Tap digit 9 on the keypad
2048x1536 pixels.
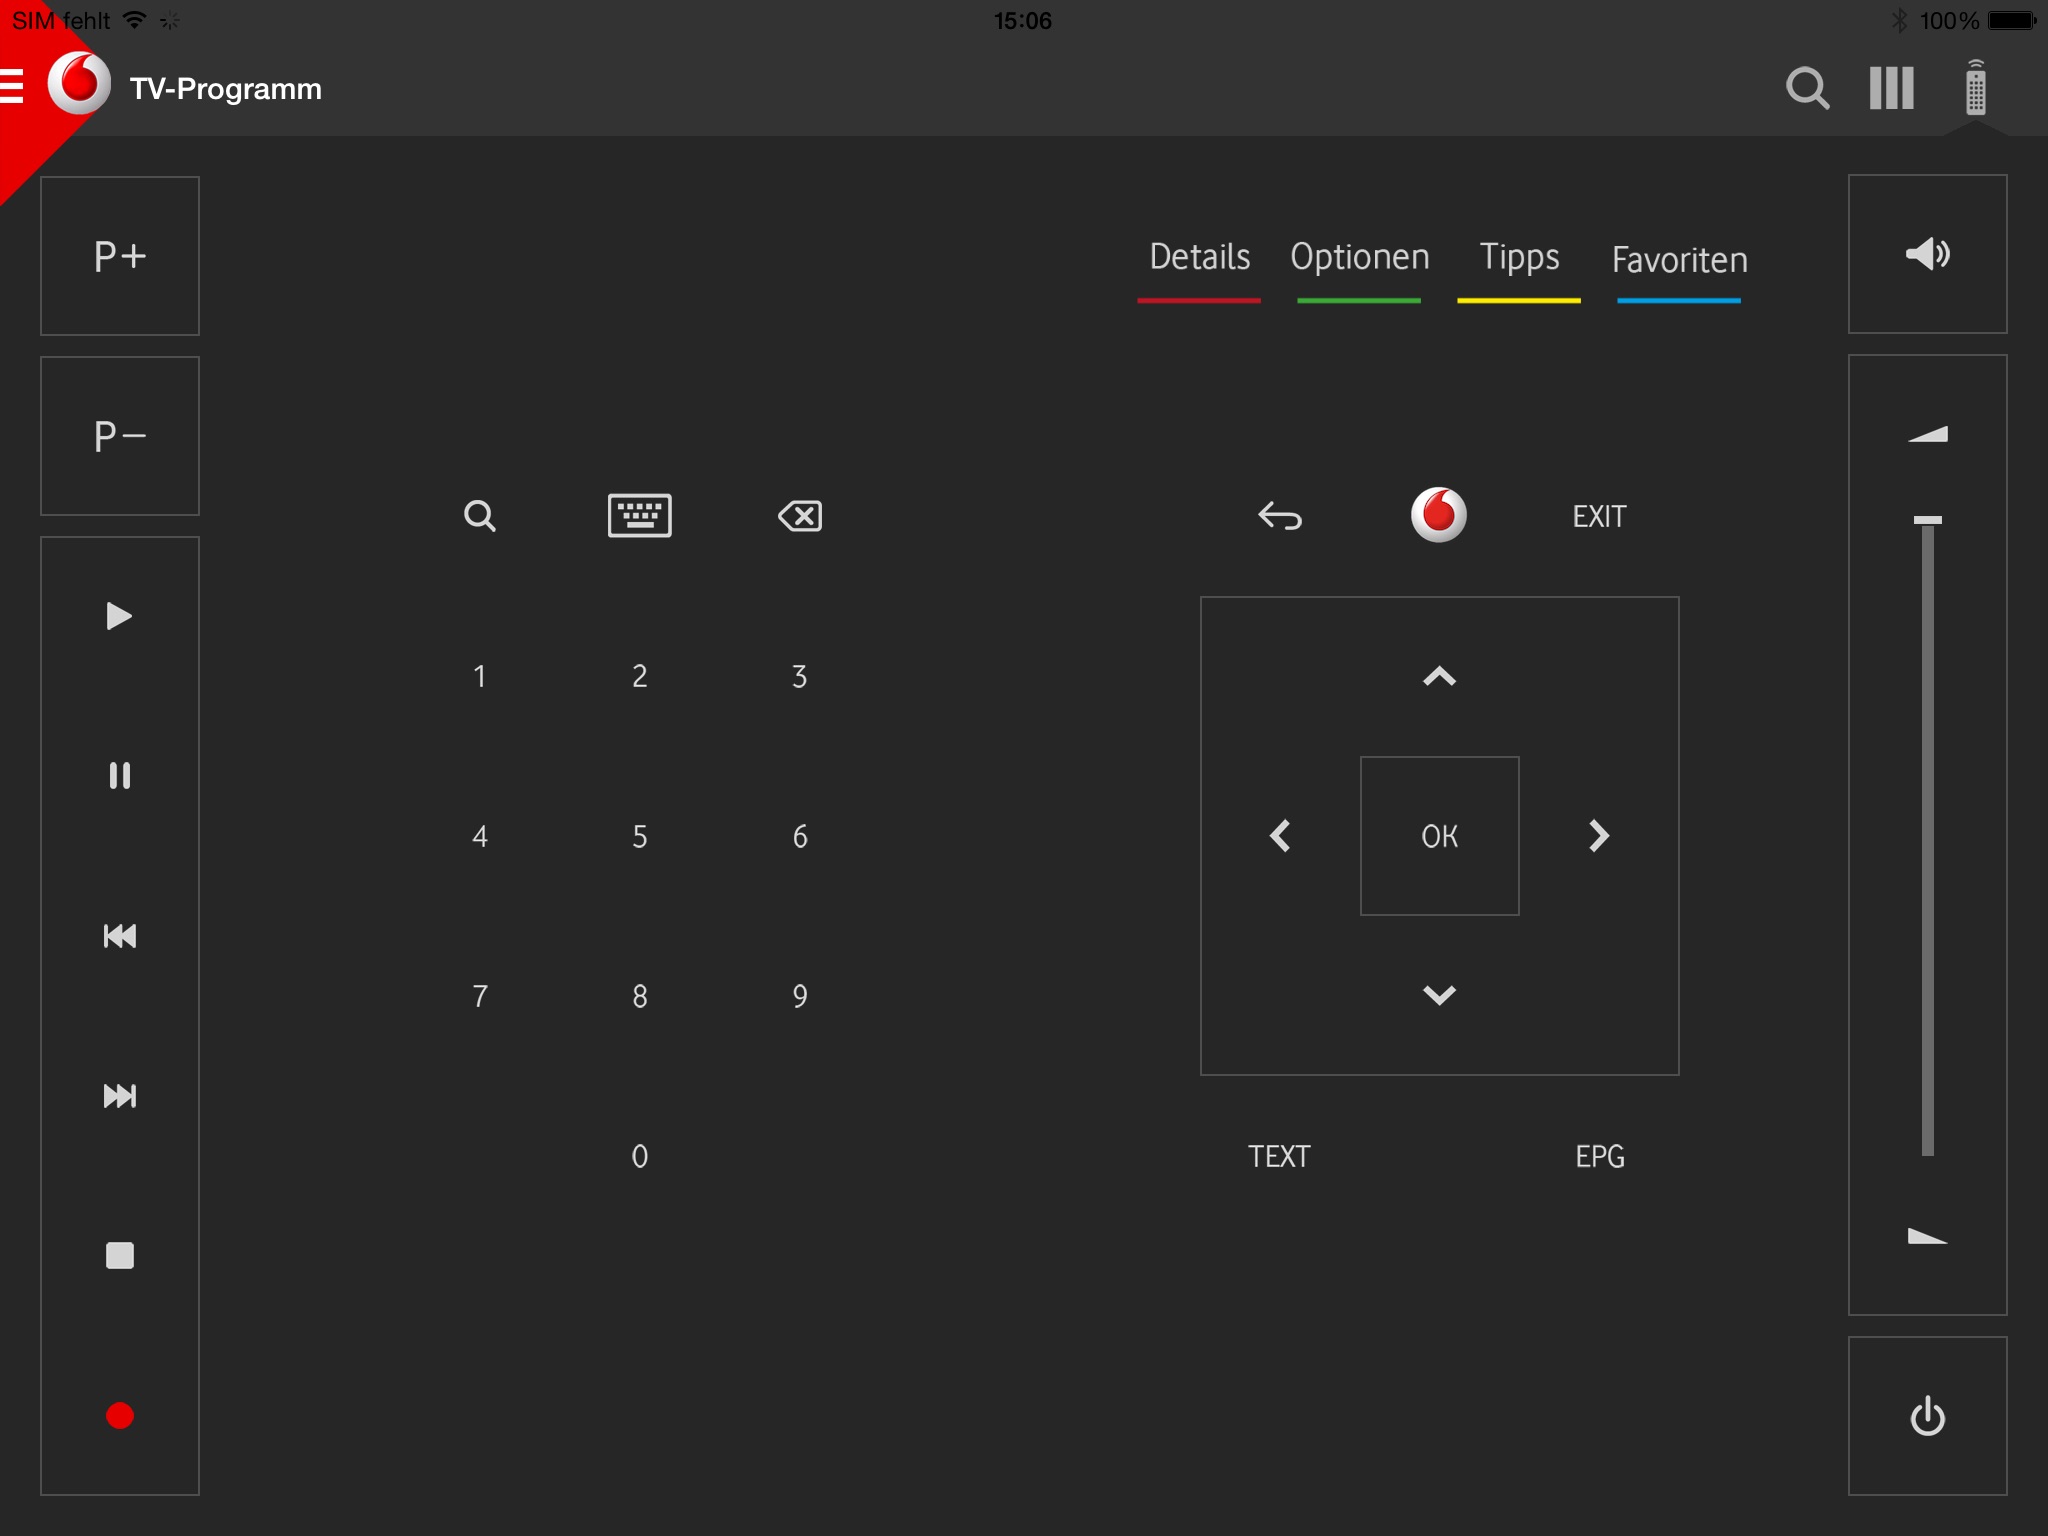[800, 996]
